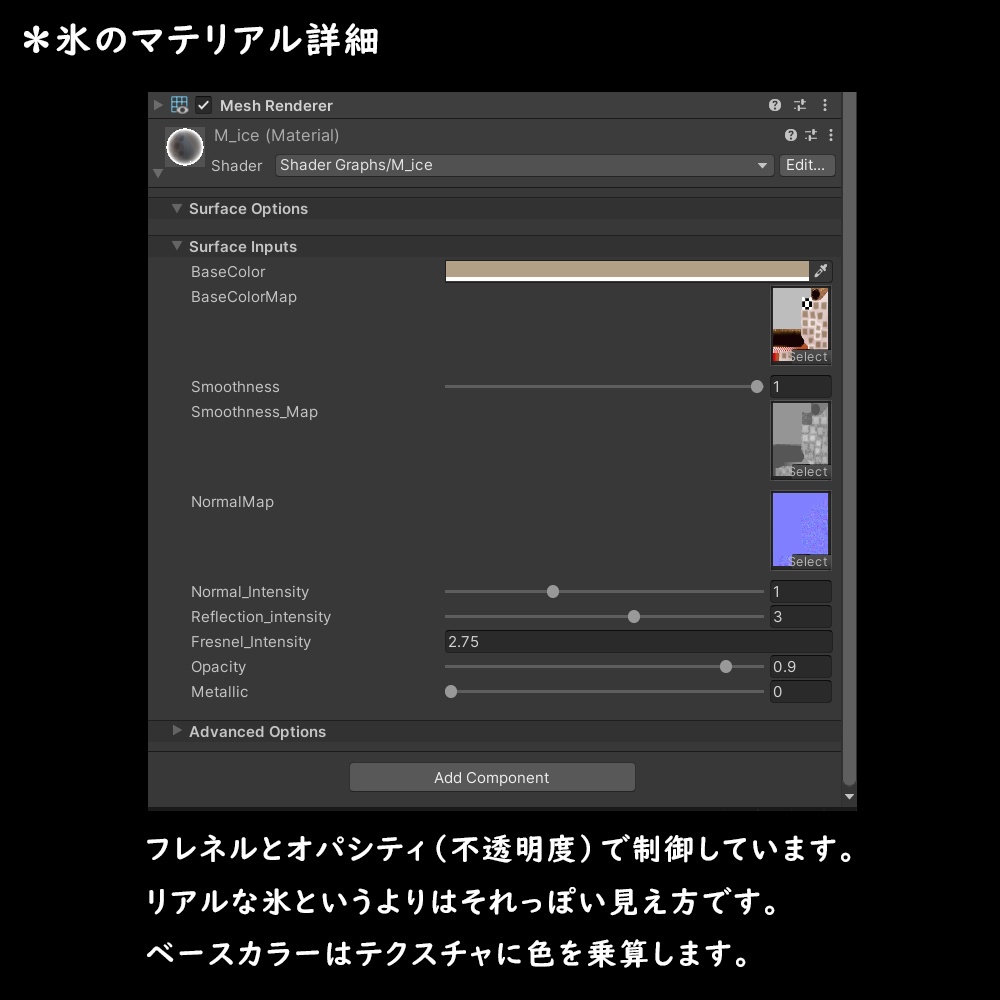Click the presets icon on Mesh Renderer header

tap(799, 104)
